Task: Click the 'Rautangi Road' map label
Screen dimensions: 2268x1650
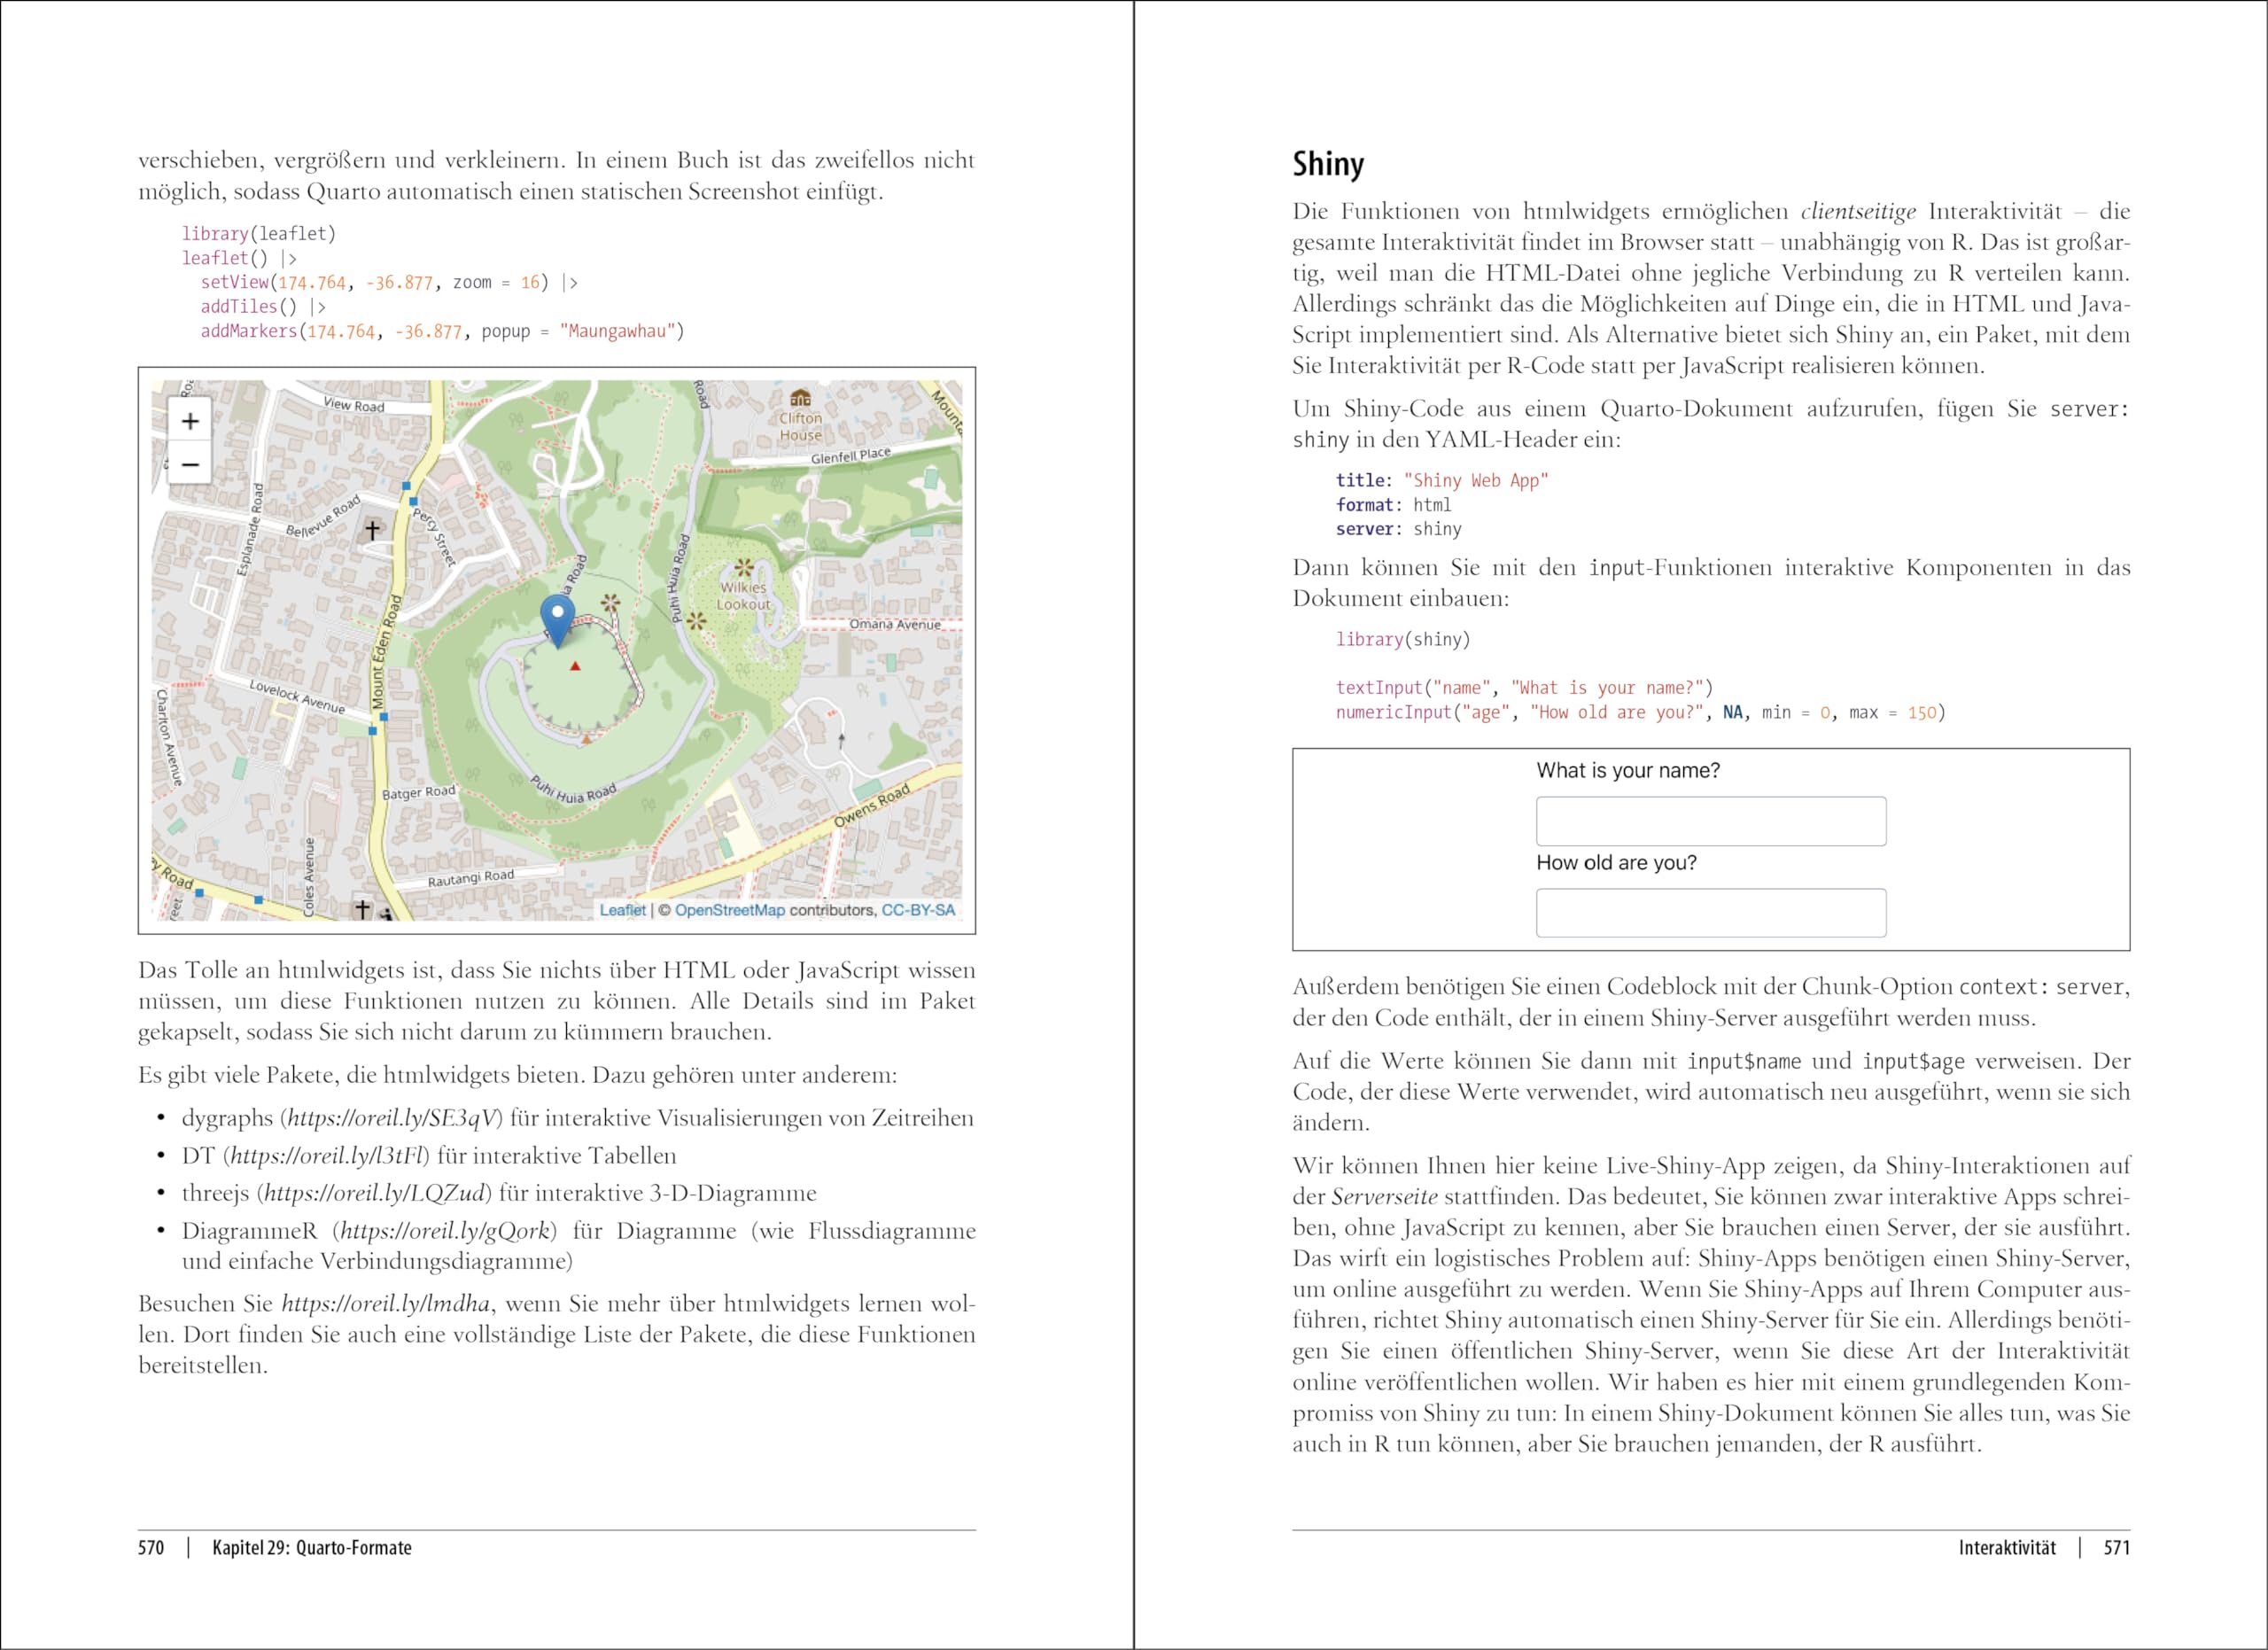Action: pos(471,878)
